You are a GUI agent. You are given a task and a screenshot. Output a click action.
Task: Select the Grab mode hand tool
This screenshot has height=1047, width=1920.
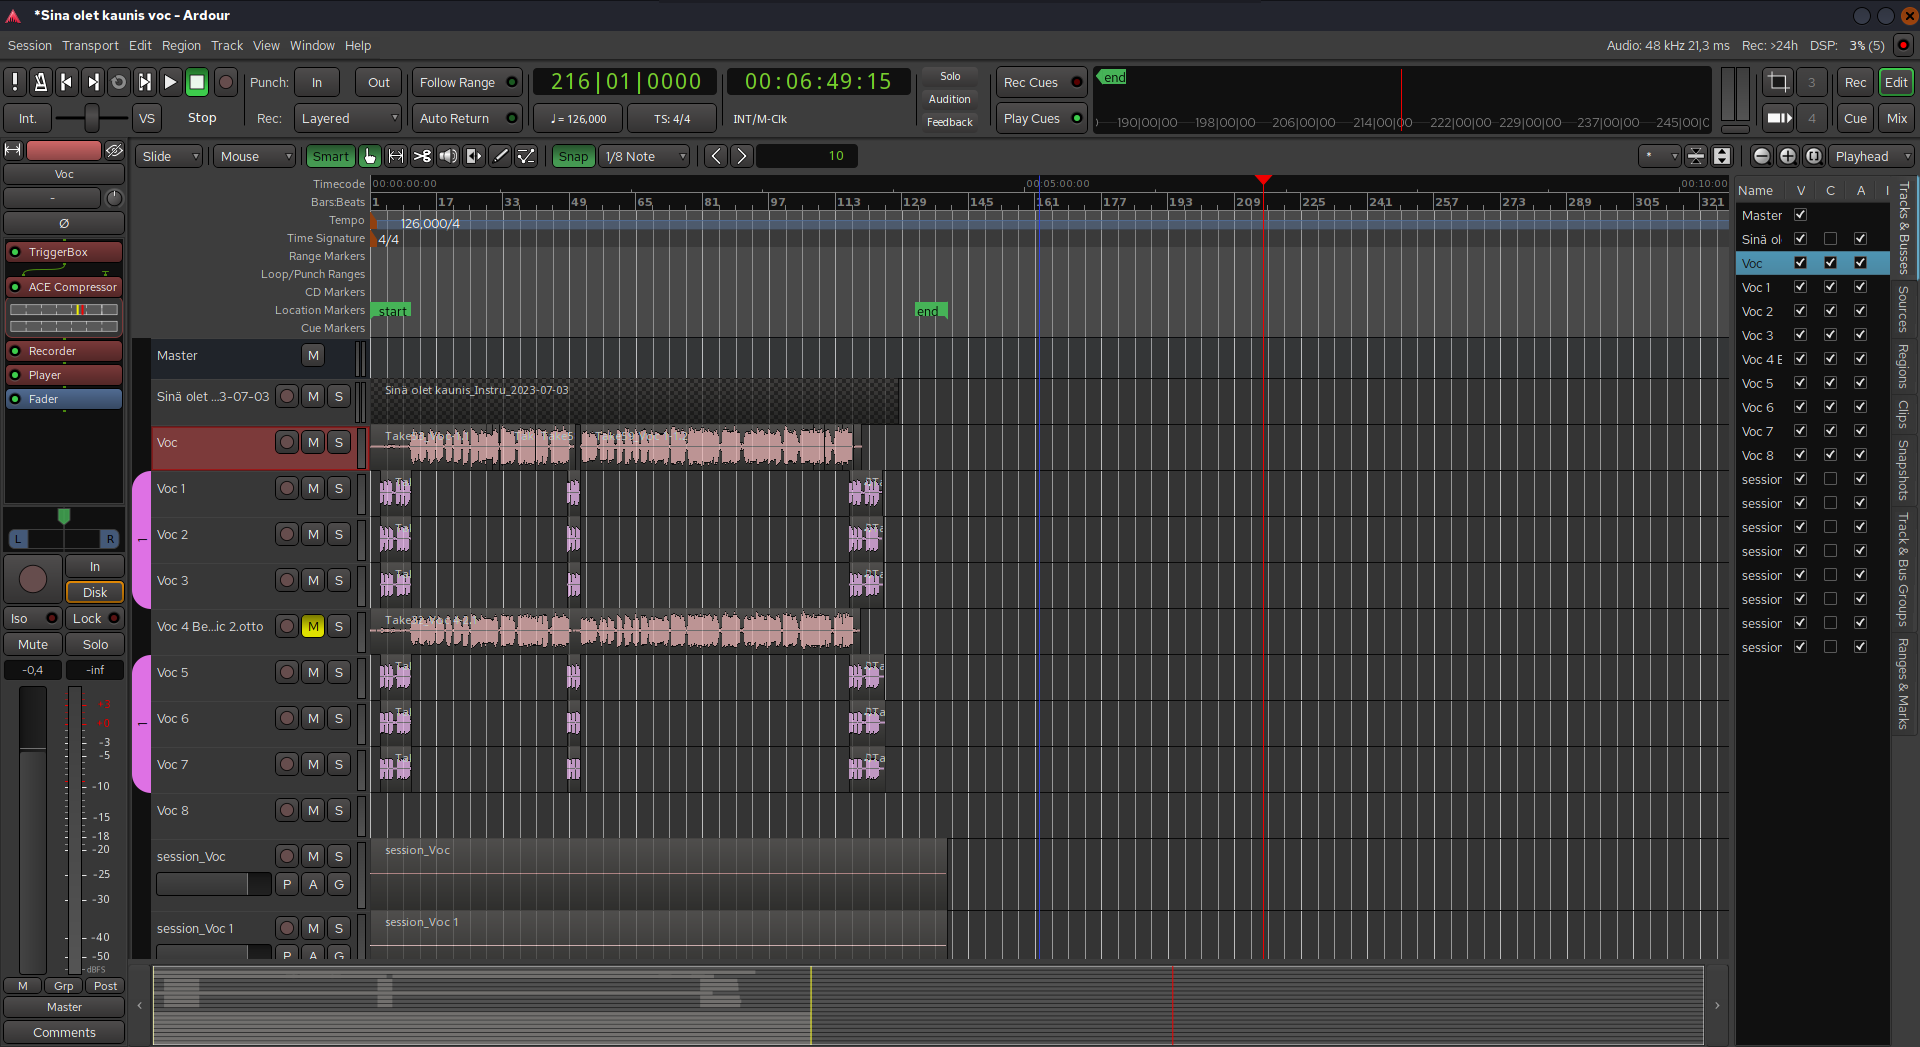[370, 156]
